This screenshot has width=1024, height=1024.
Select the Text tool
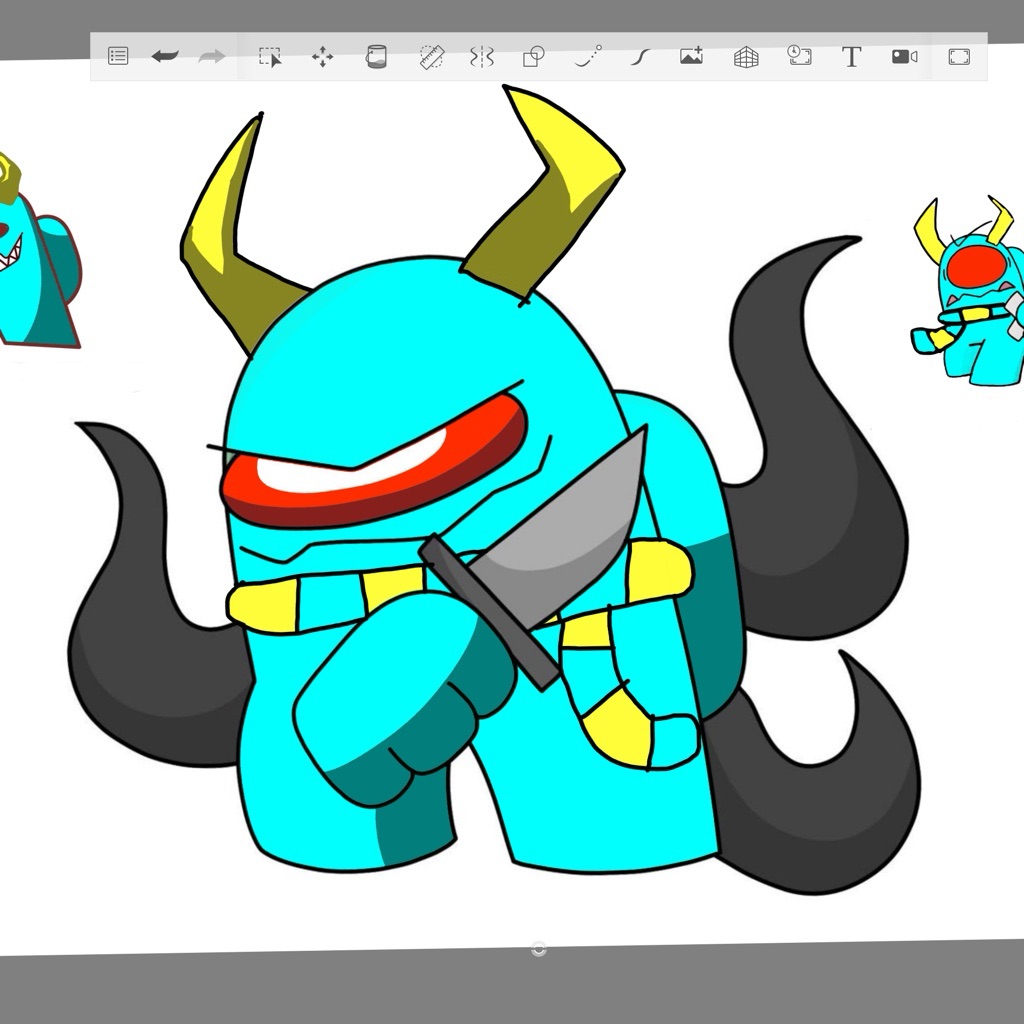[852, 57]
